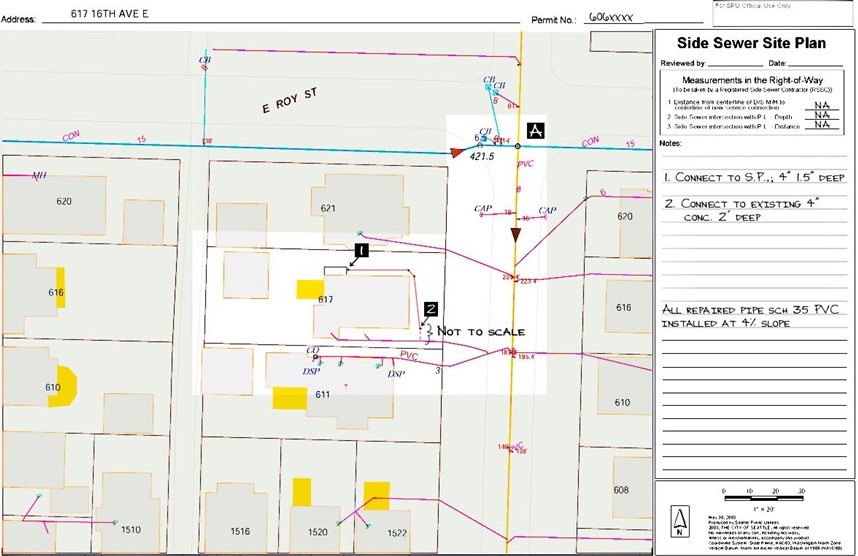Click the black marker labeled A
This screenshot has height=556, width=858.
tap(536, 131)
